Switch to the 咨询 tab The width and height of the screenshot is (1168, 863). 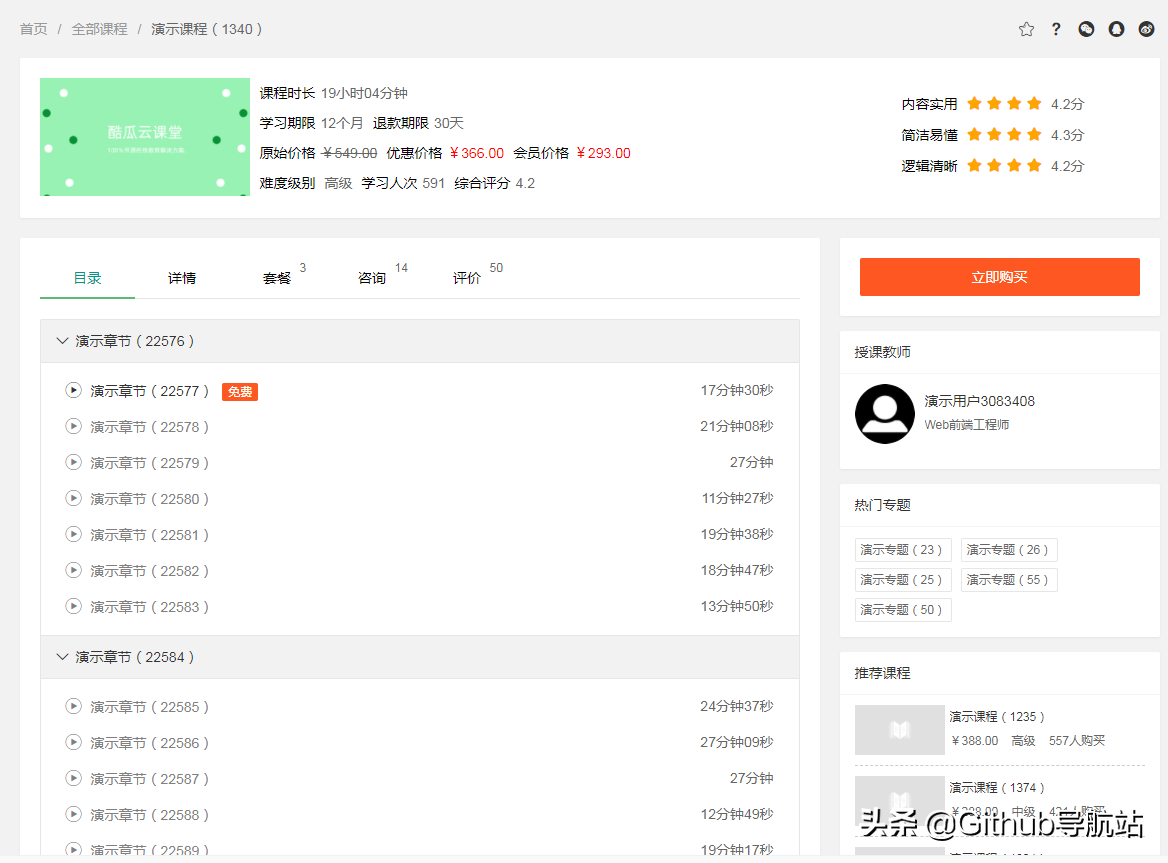pyautogui.click(x=371, y=277)
